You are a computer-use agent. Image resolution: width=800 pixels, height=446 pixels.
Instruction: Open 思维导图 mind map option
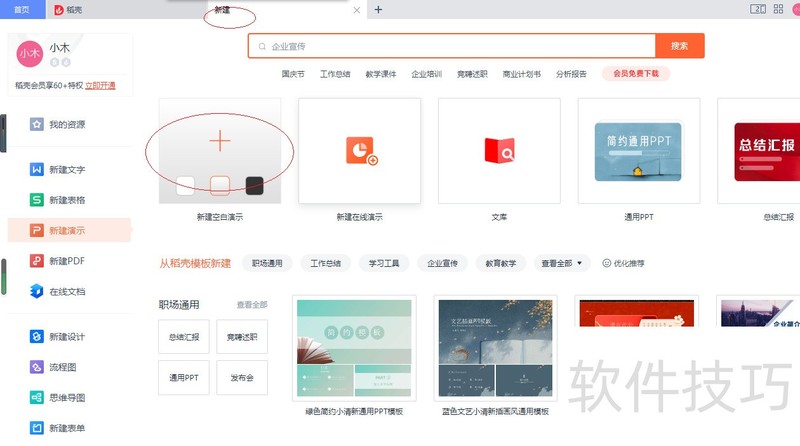[67, 397]
